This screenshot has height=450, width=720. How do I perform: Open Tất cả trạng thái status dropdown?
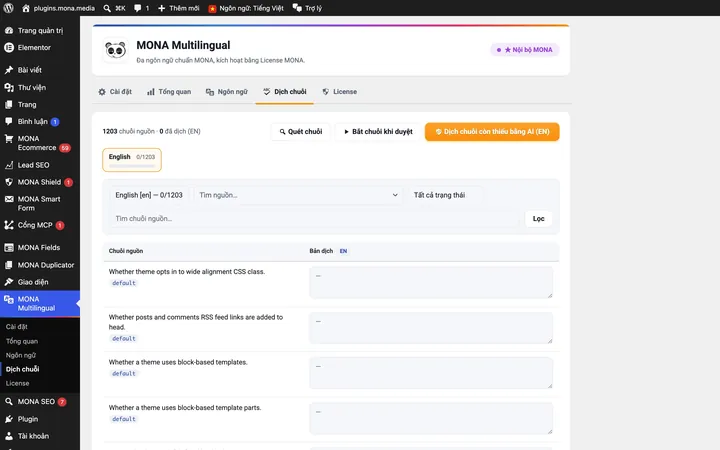pyautogui.click(x=444, y=195)
